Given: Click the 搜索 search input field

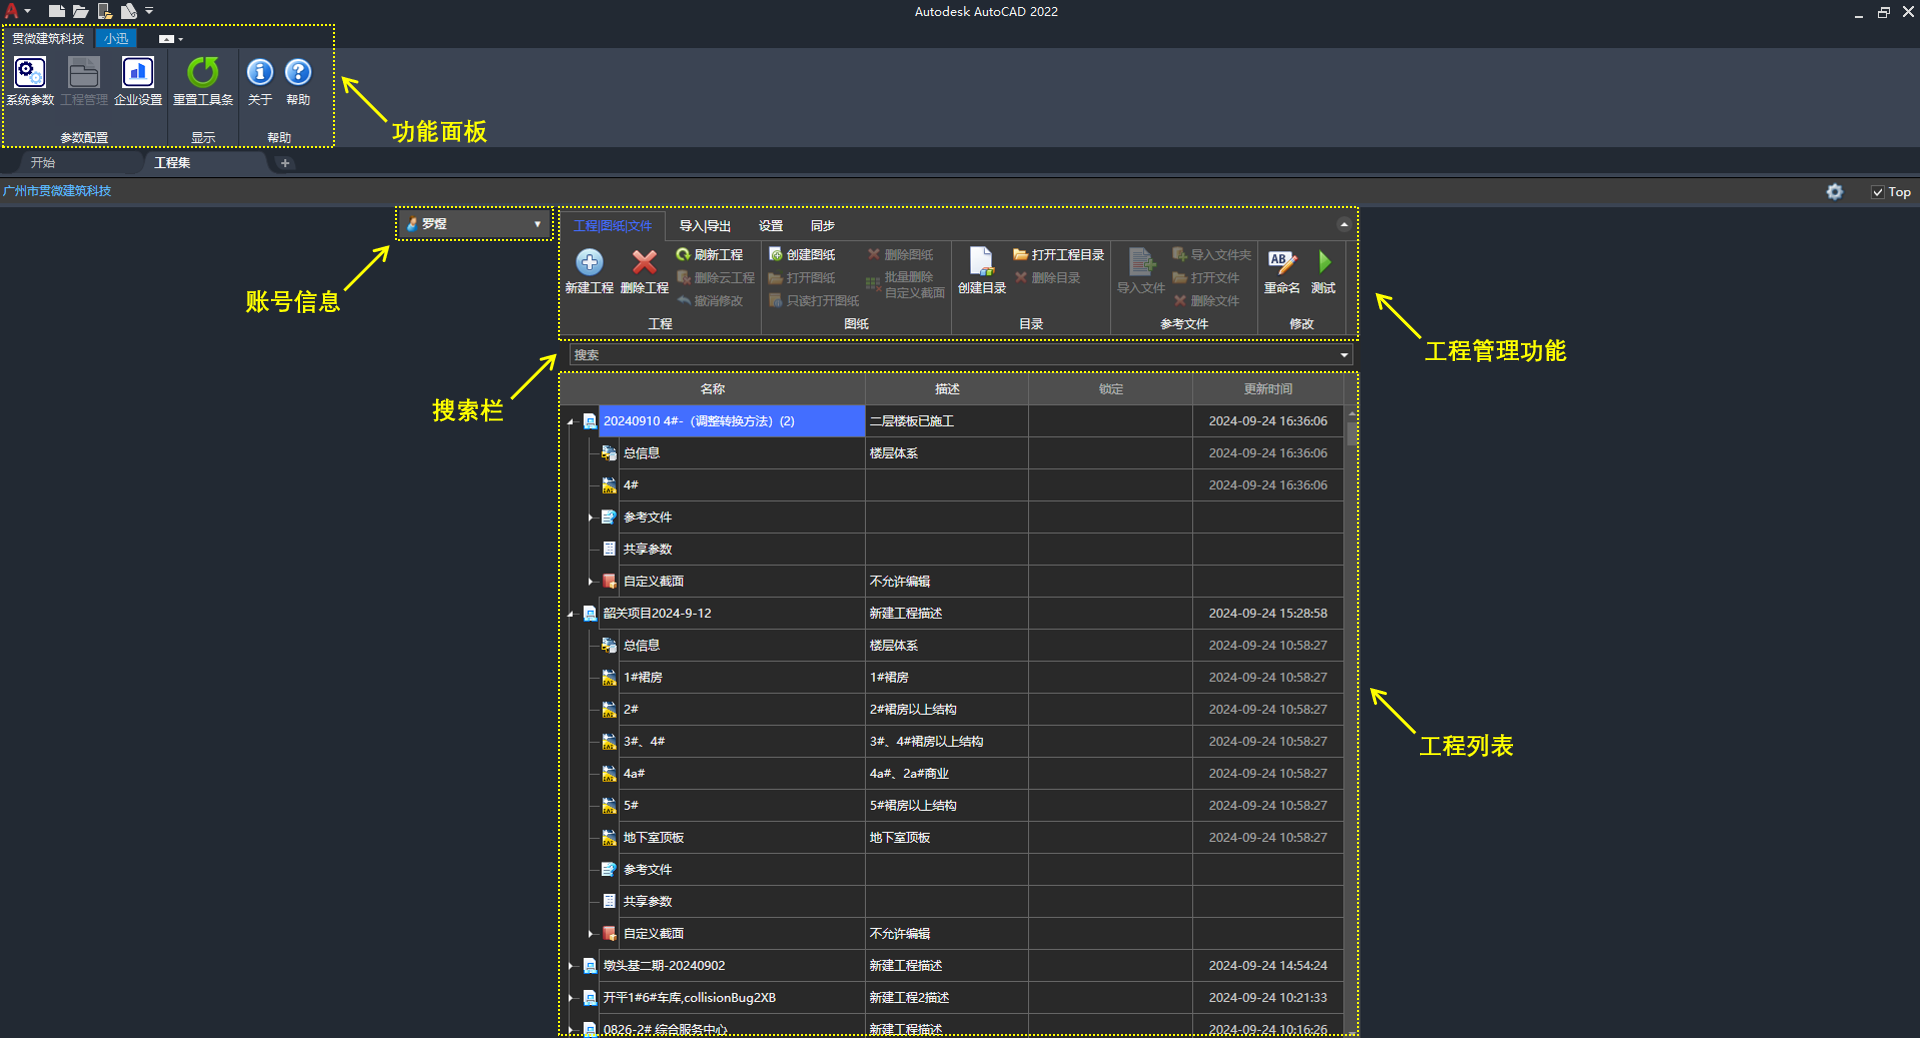Looking at the screenshot, I should coord(950,355).
